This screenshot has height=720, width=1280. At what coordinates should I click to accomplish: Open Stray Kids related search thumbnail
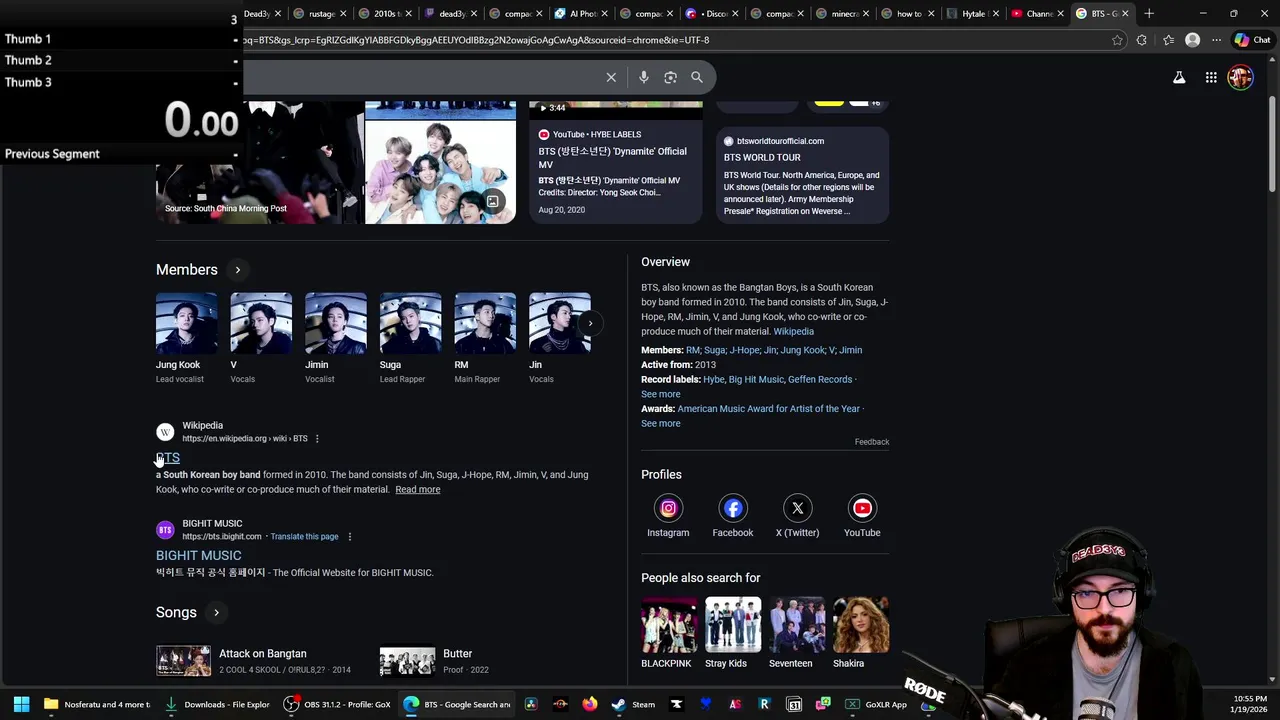tap(732, 625)
